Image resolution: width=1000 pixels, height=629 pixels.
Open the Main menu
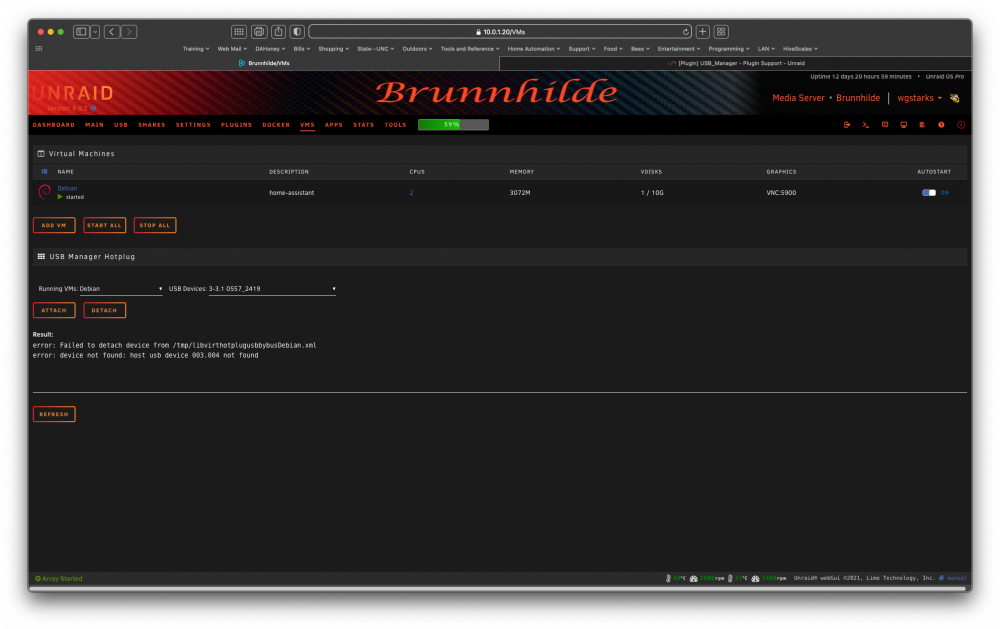94,125
